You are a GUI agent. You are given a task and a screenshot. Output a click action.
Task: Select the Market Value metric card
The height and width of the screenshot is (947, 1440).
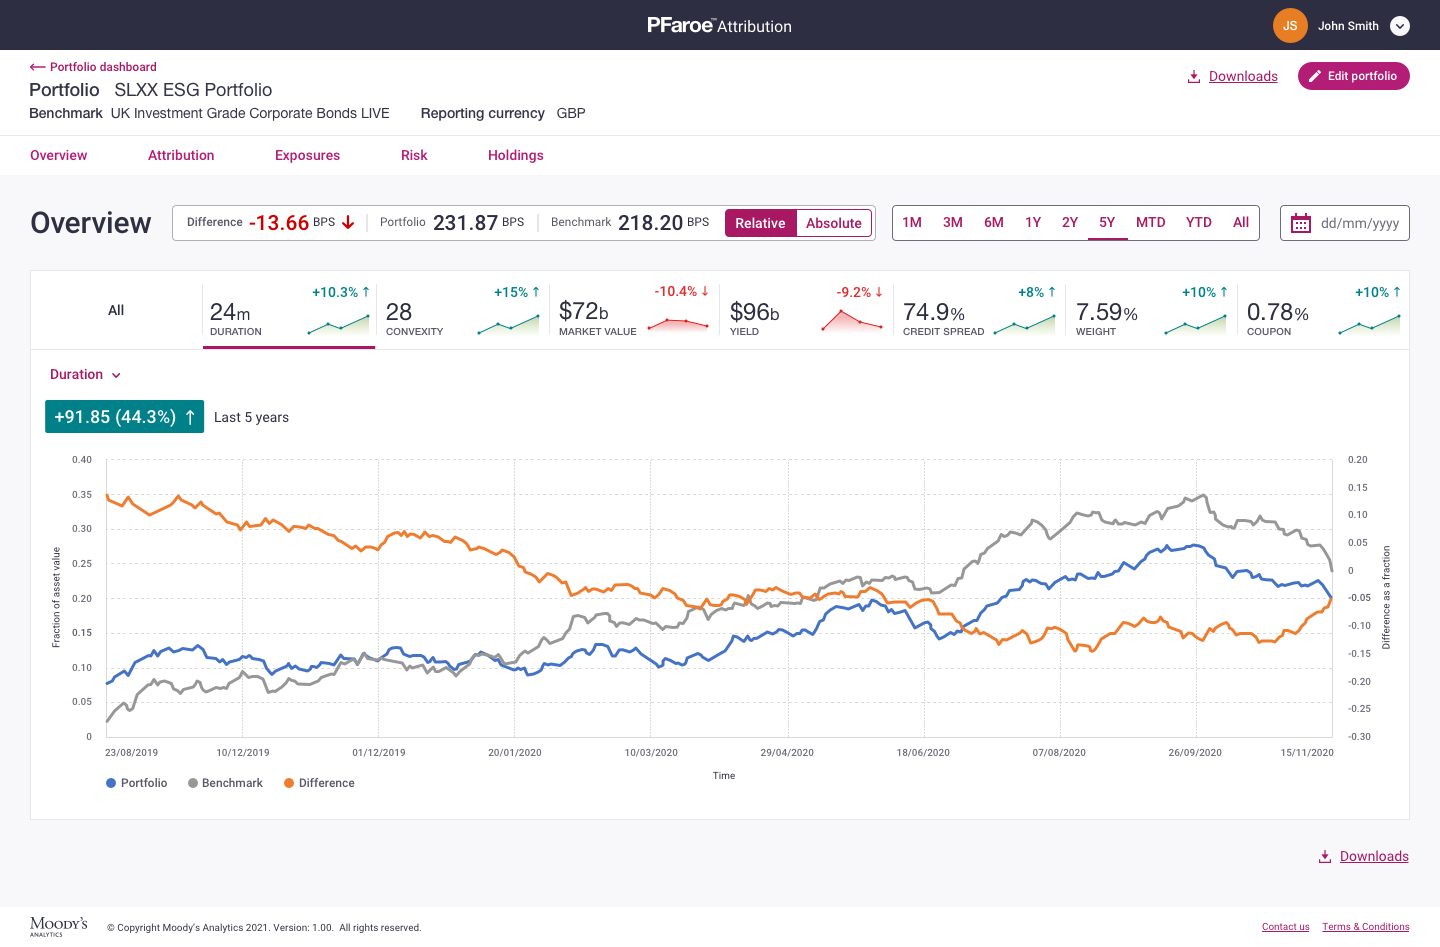coord(634,310)
